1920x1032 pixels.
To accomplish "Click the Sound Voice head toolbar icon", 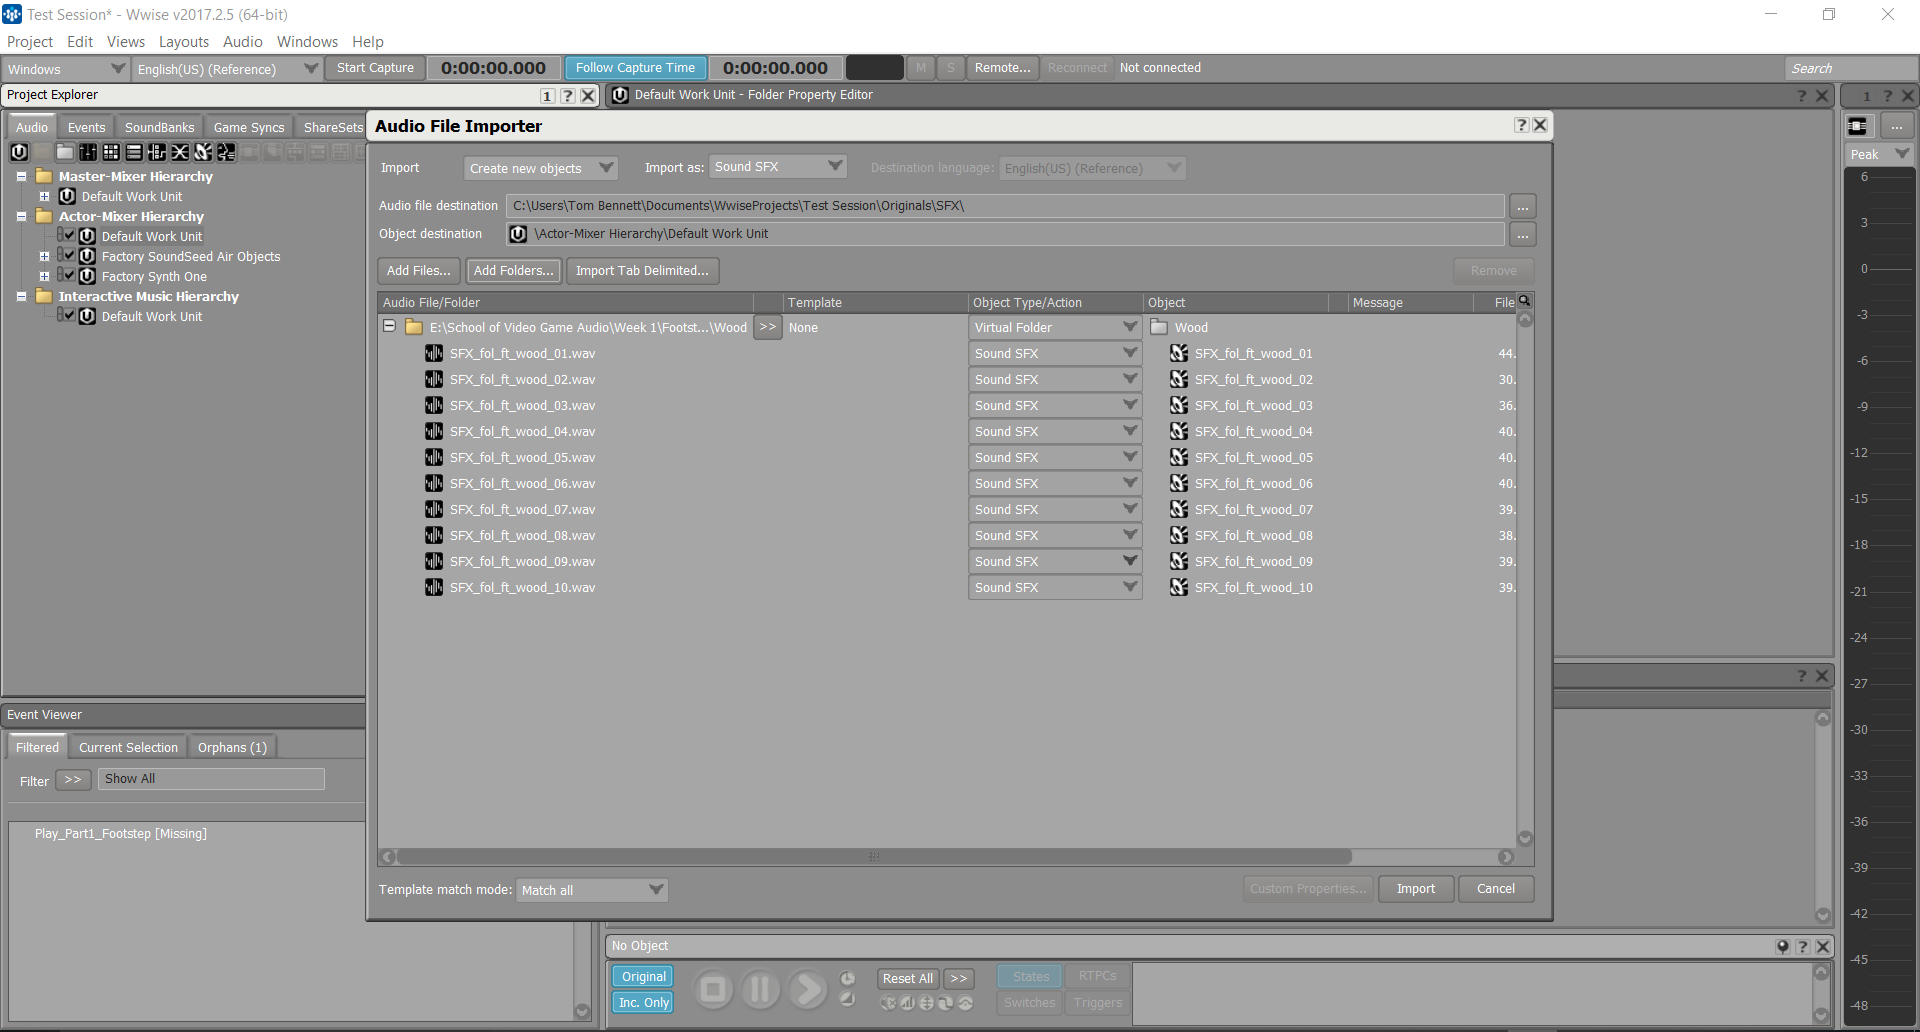I will click(x=226, y=152).
